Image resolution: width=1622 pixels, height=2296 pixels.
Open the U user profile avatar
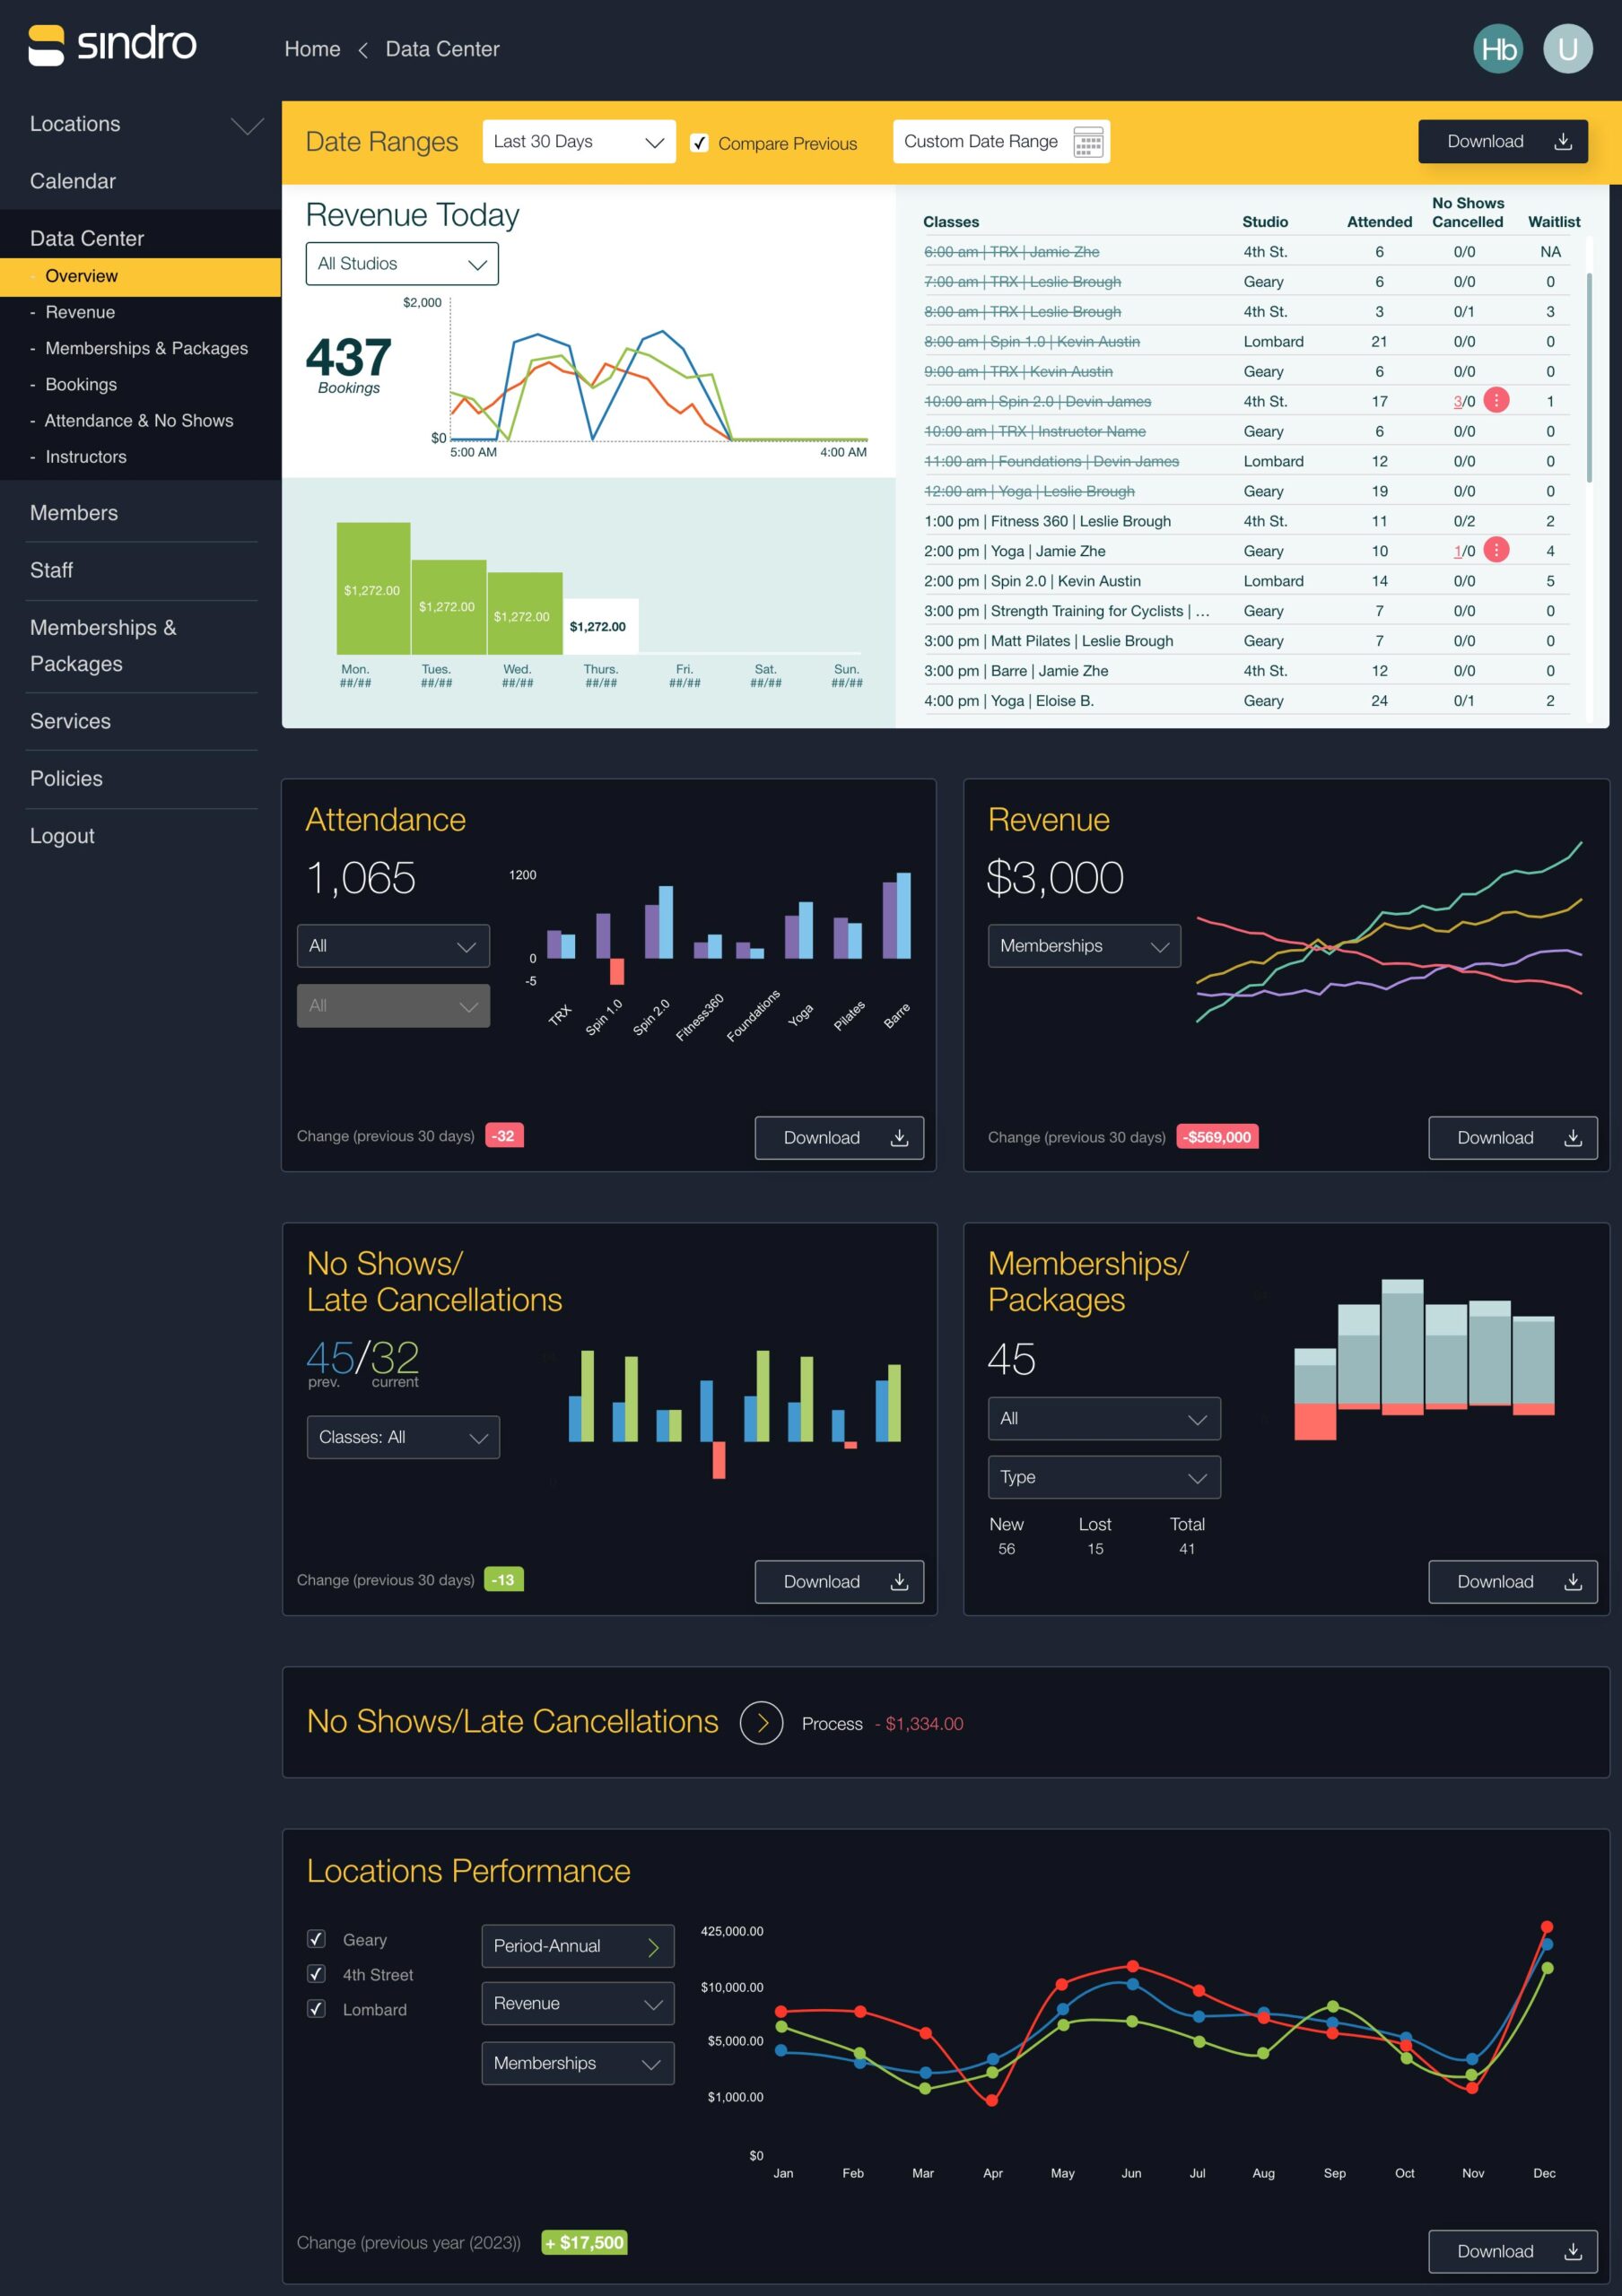click(x=1567, y=49)
